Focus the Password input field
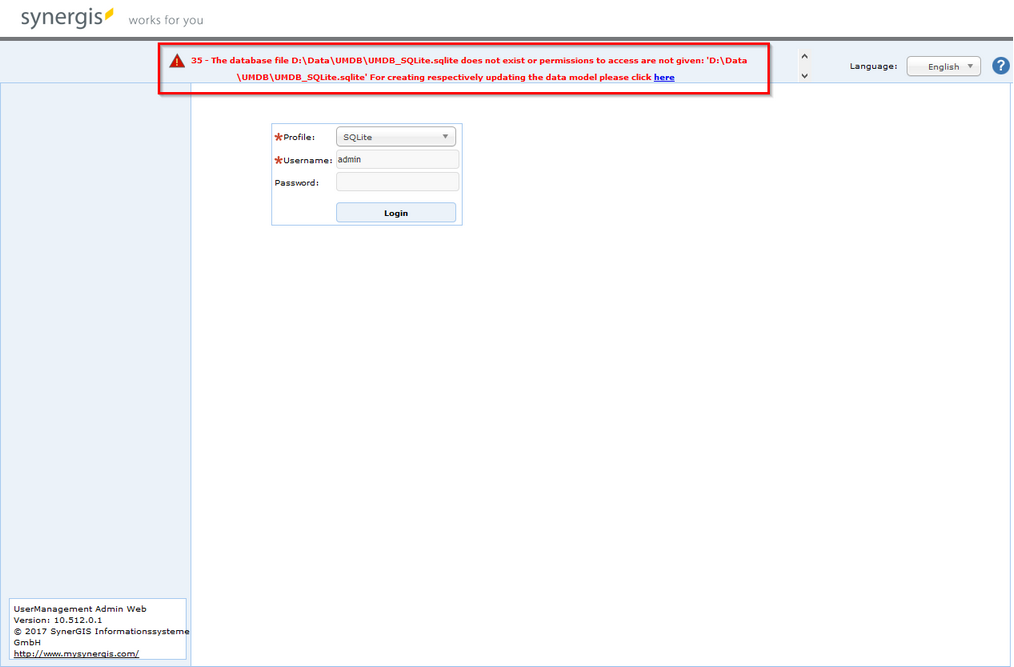This screenshot has width=1014, height=667. click(397, 181)
